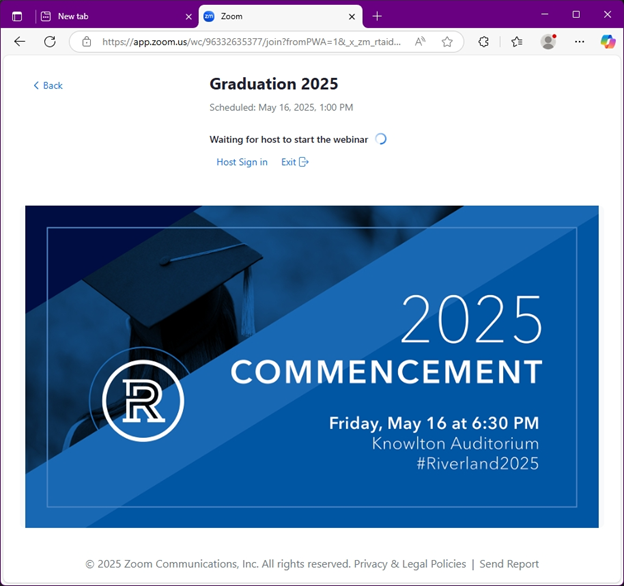
Task: Open Privacy & Legal Policies link
Action: click(x=410, y=564)
